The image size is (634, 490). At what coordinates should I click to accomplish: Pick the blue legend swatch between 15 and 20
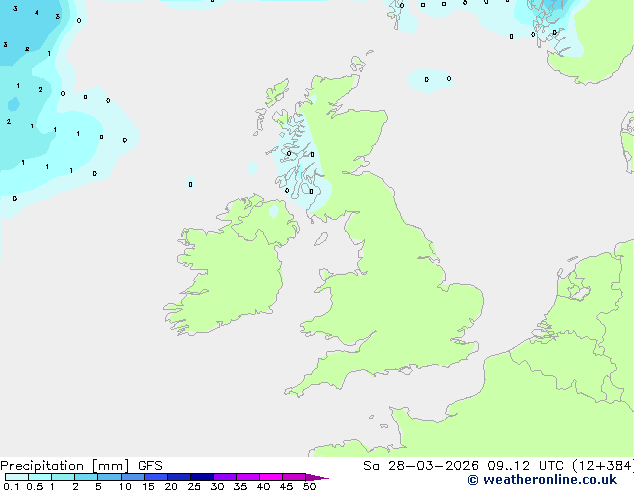156,477
